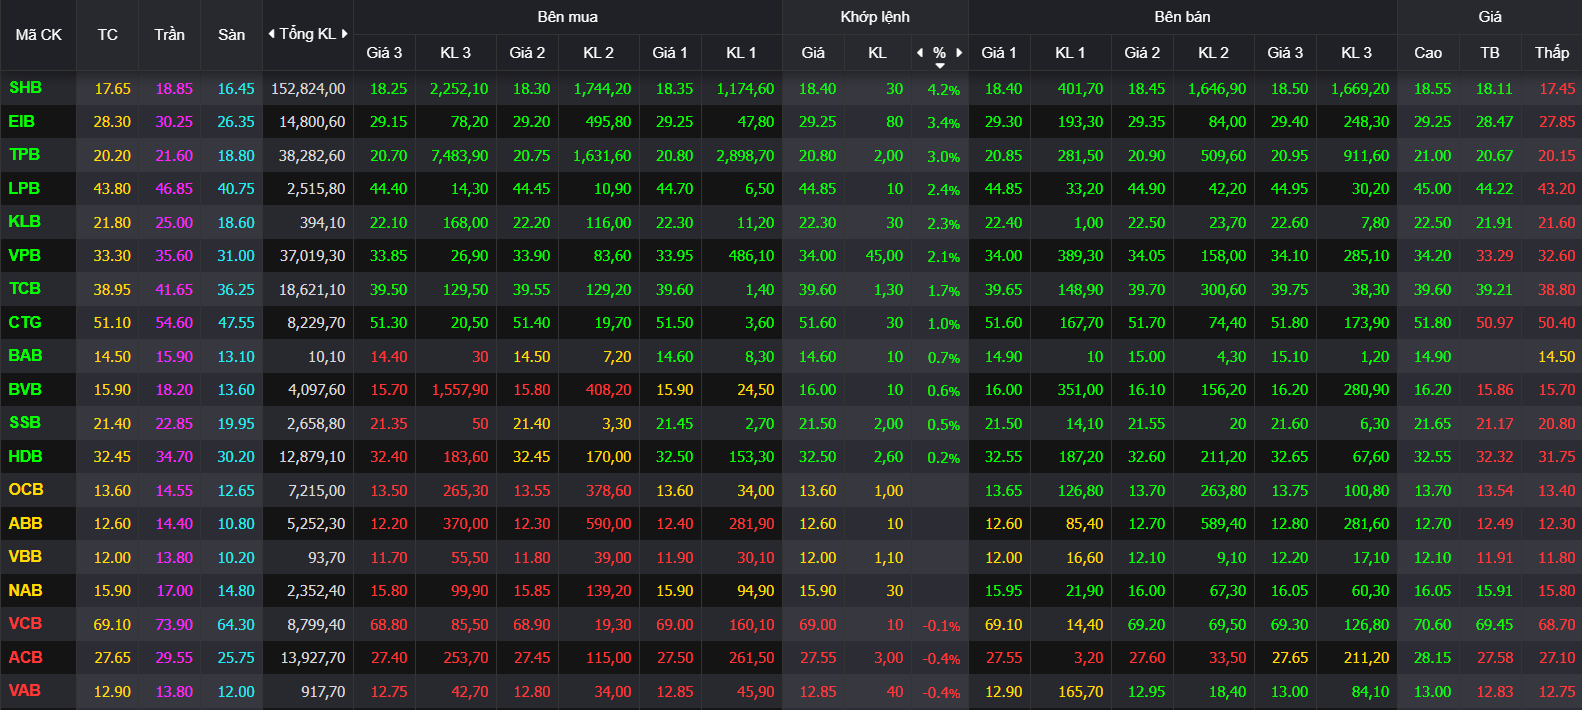Open the SHB stock symbol
1582x710 pixels.
(x=26, y=88)
